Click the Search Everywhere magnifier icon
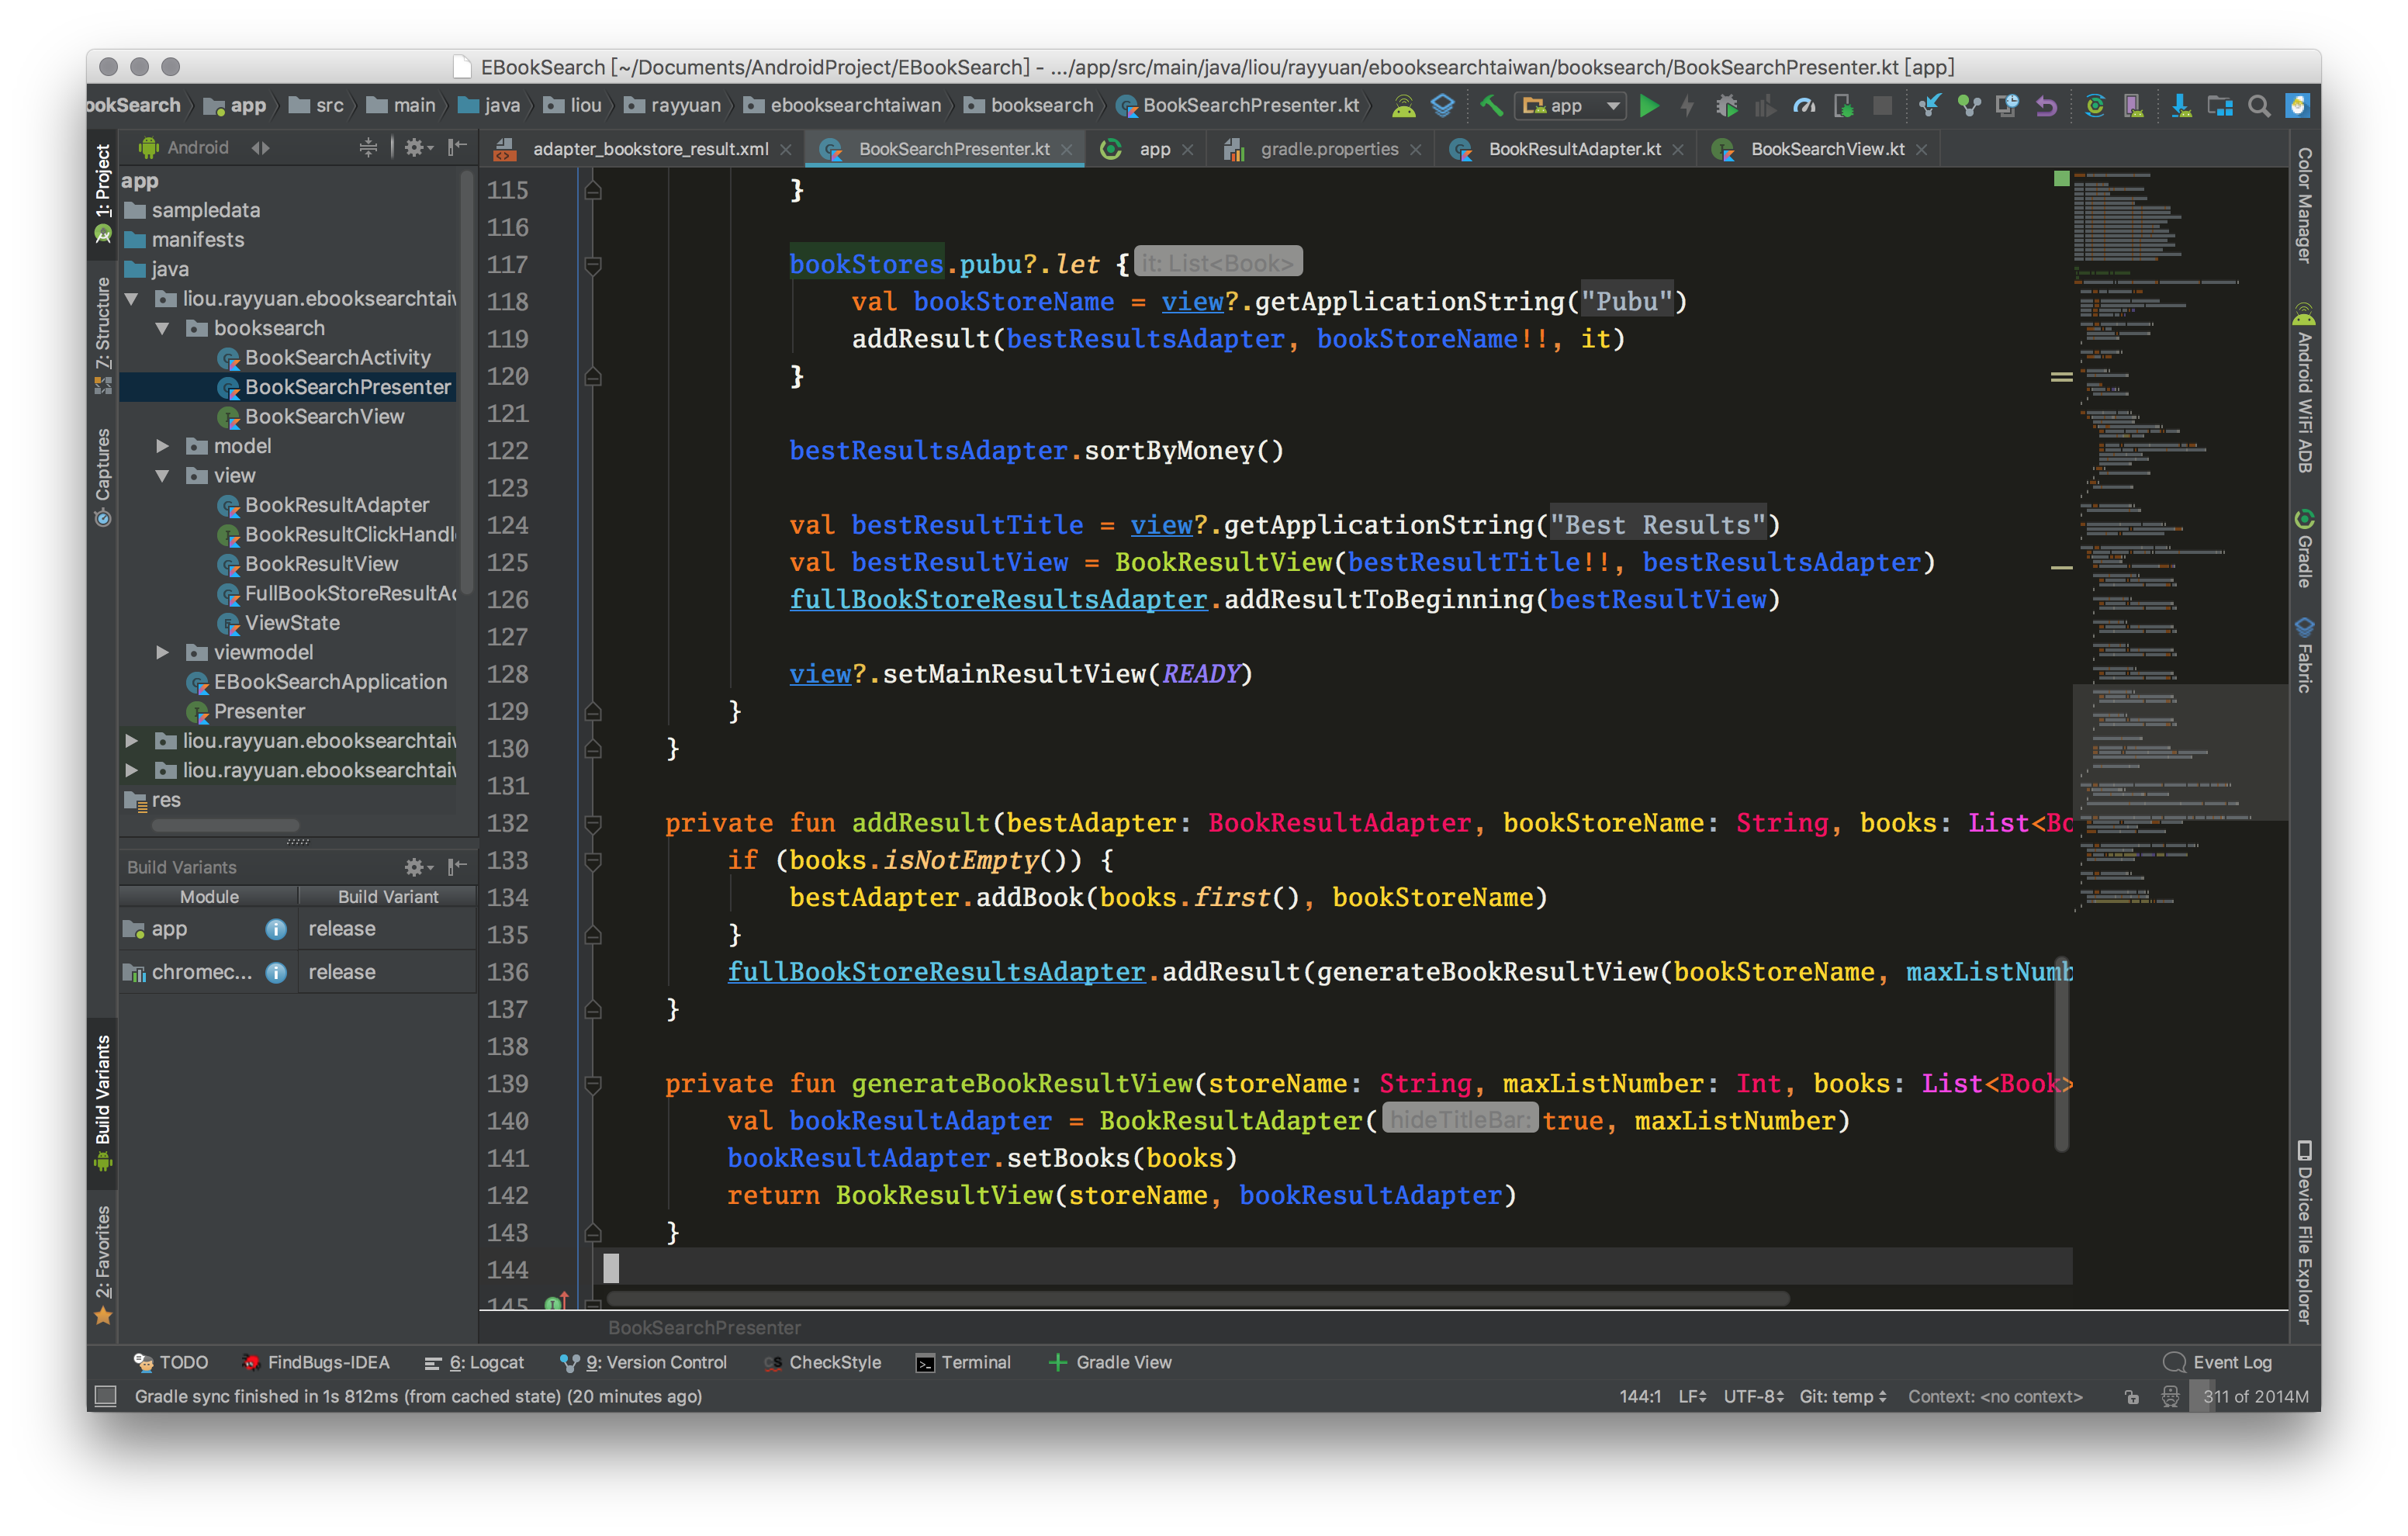Image resolution: width=2408 pixels, height=1536 pixels. (x=2258, y=106)
